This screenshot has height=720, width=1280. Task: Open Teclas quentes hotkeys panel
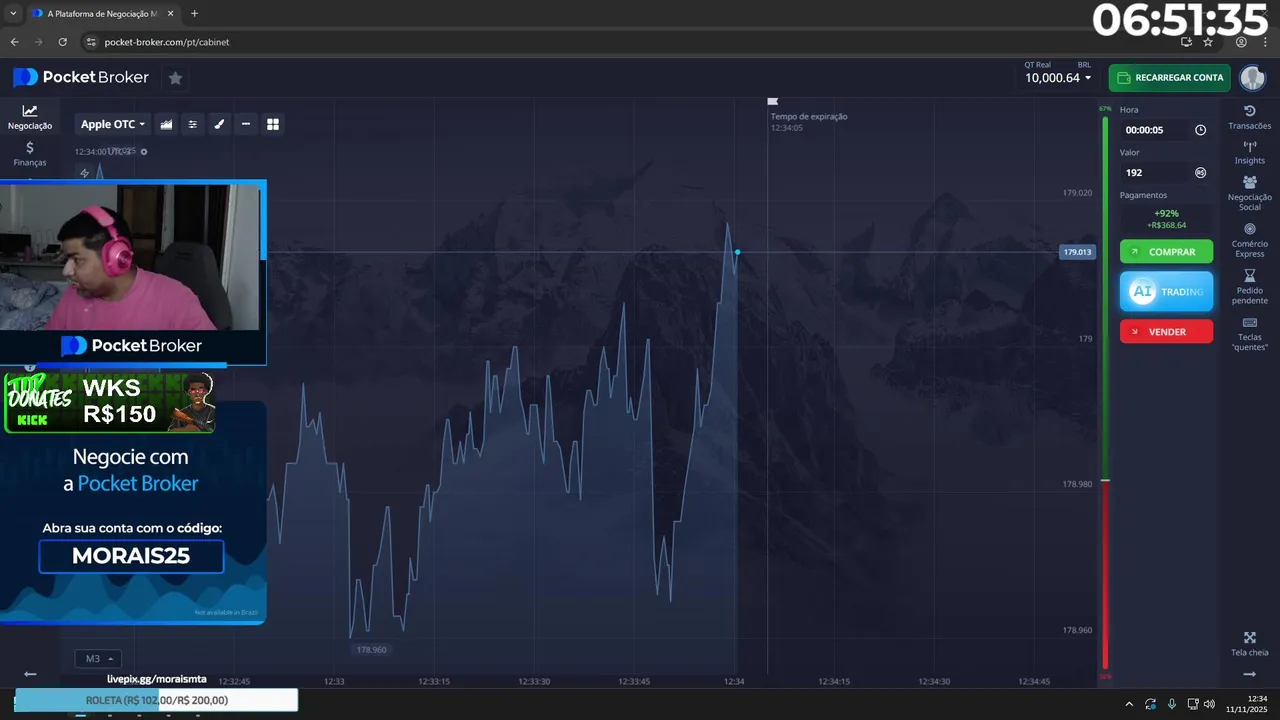pos(1250,334)
